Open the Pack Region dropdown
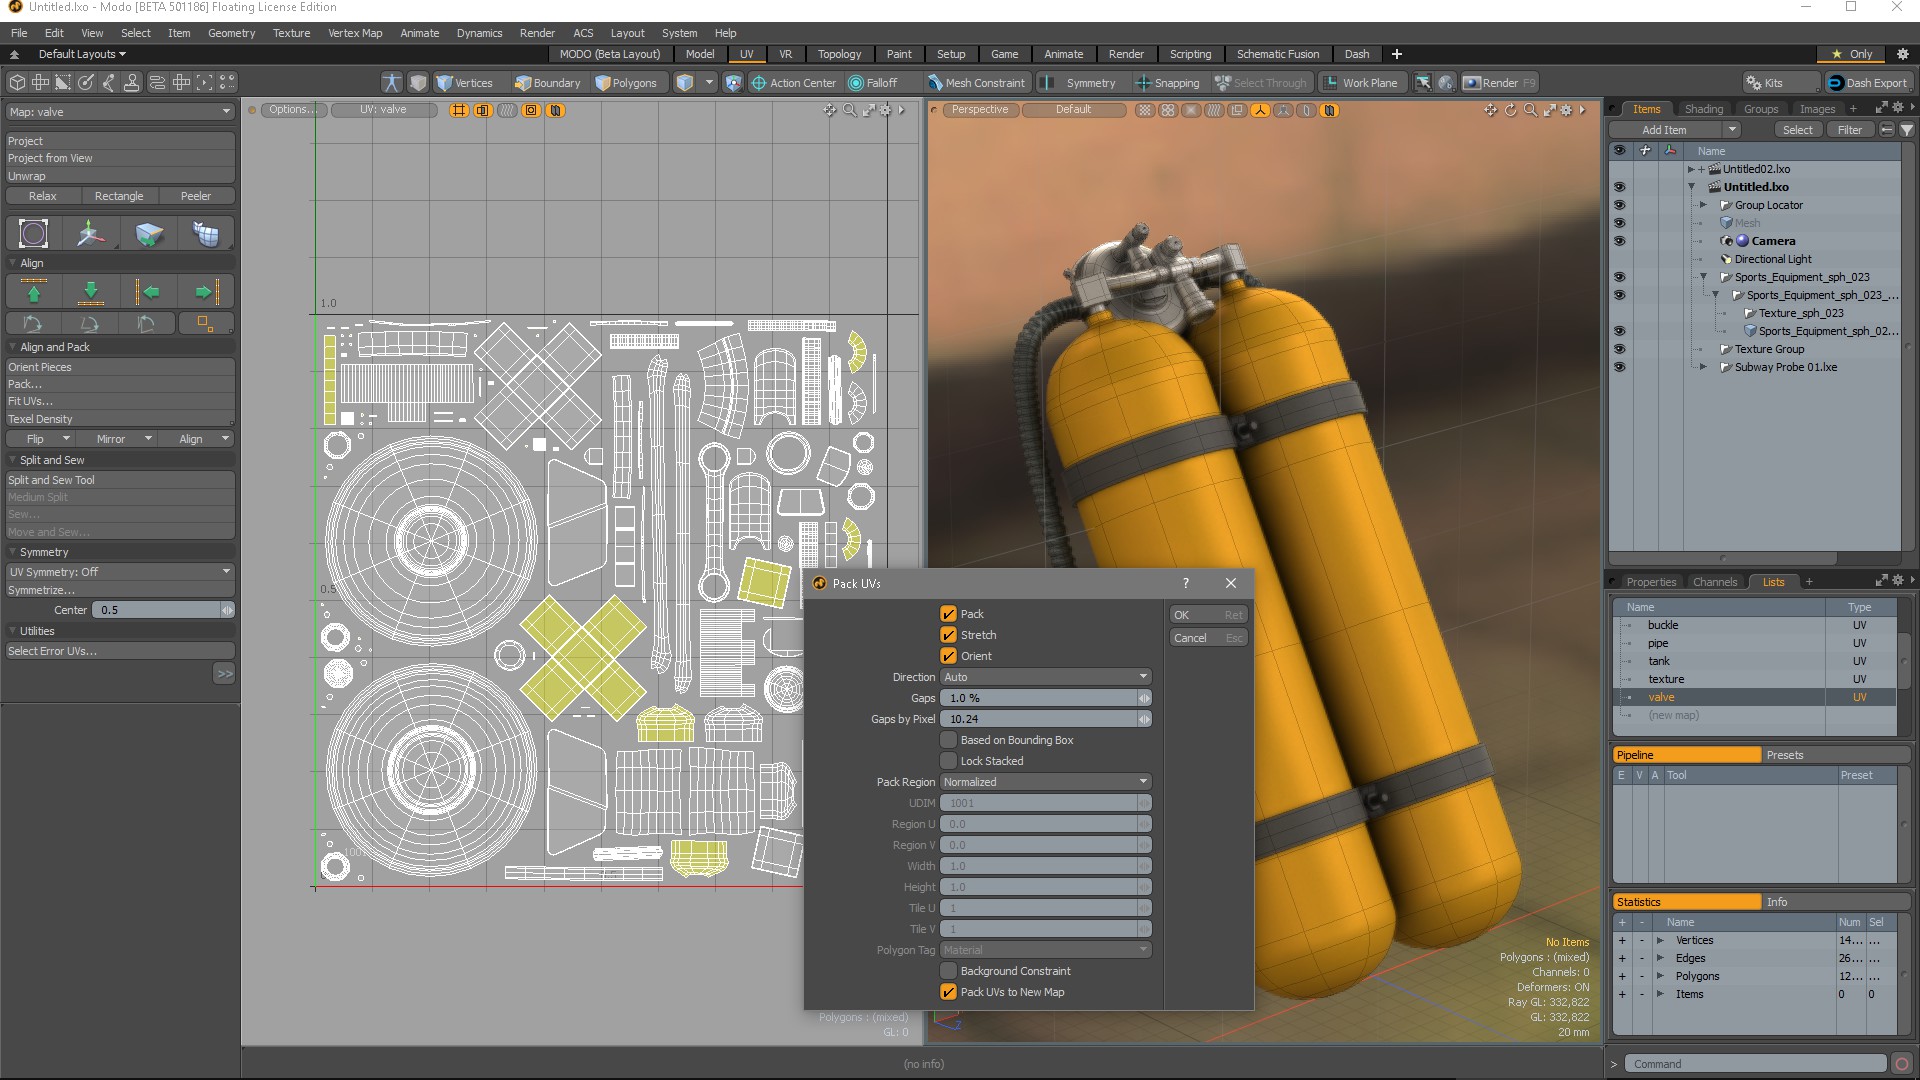 (x=1044, y=781)
